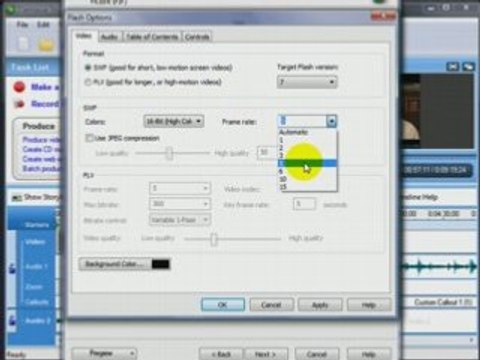Select Custom Callout 1 on timeline
480x360 pixels.
pyautogui.click(x=443, y=302)
